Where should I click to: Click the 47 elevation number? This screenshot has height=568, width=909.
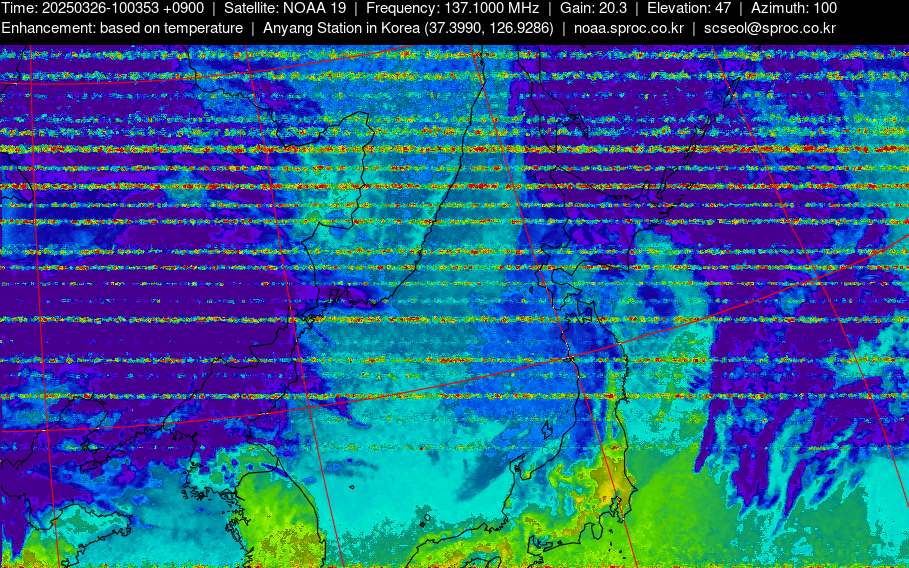pos(722,8)
